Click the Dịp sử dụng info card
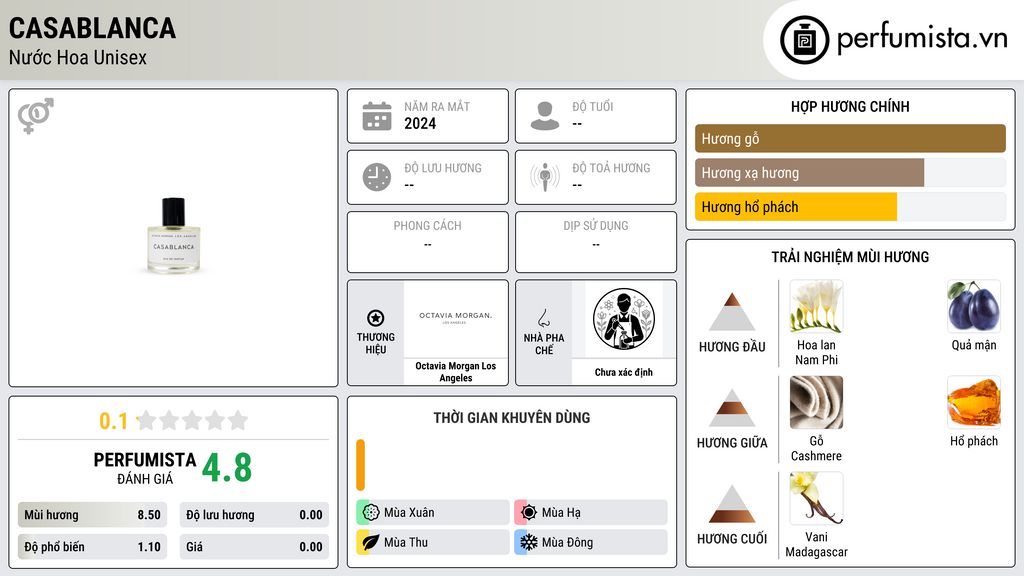The width and height of the screenshot is (1024, 576). (596, 242)
